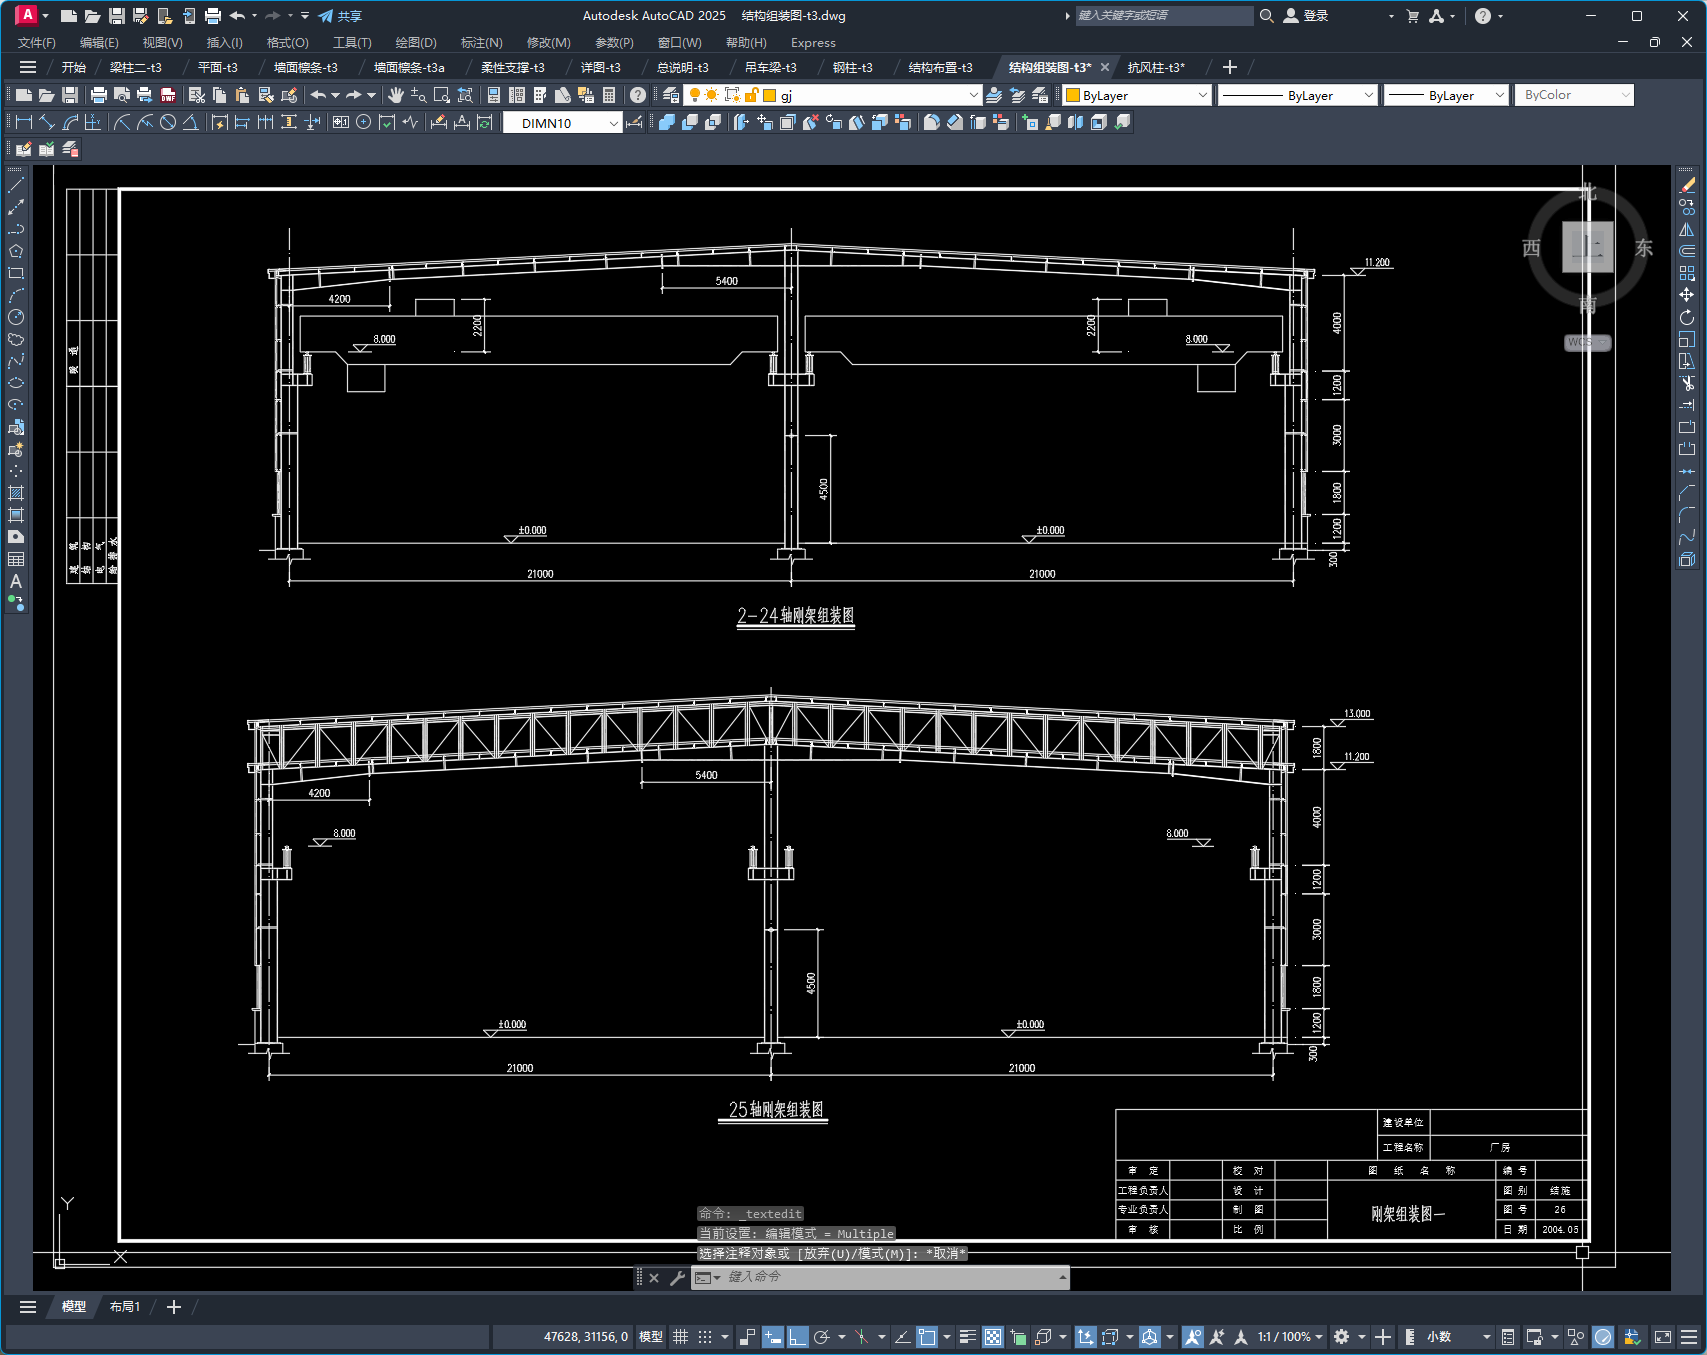
Task: Select the Mirror tool in the Modify toolbar
Action: click(x=1687, y=229)
